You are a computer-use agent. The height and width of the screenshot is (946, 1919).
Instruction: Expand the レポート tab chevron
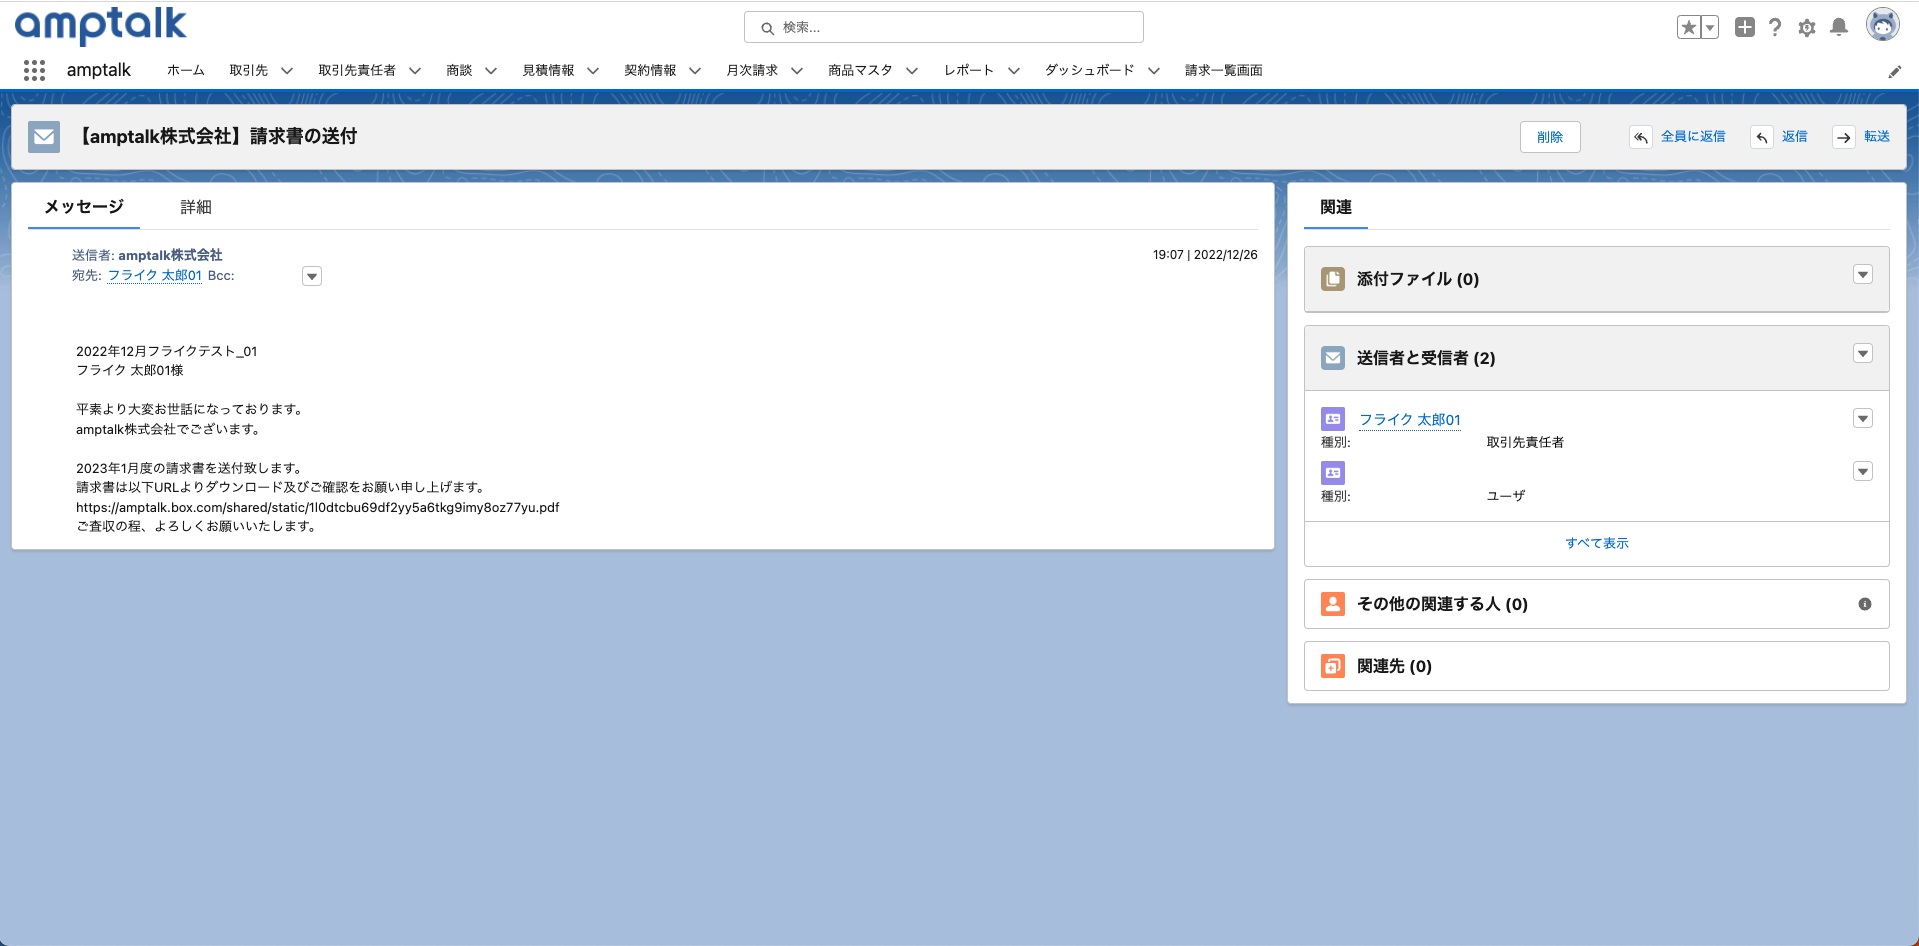[1014, 71]
